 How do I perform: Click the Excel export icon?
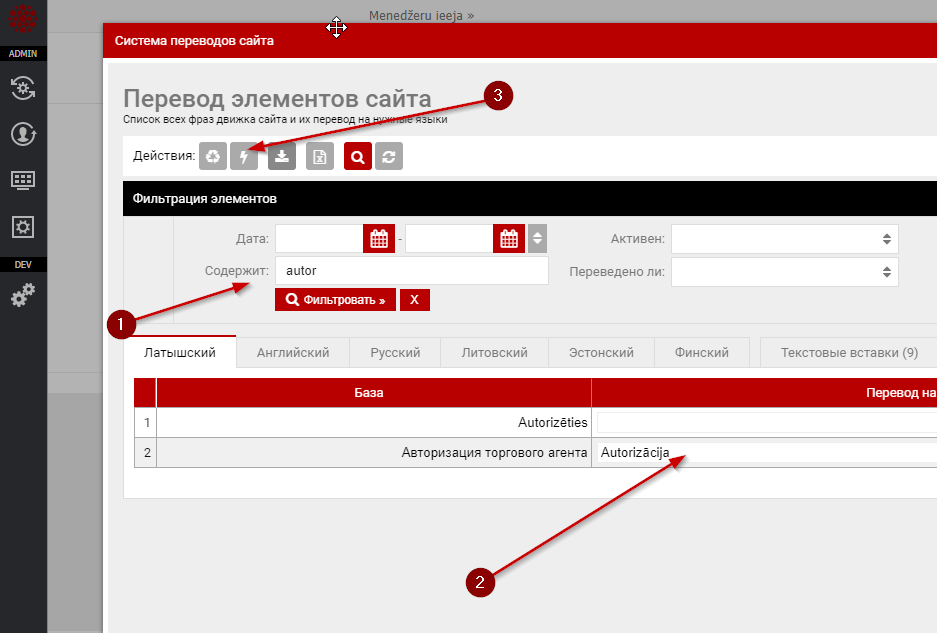click(320, 157)
